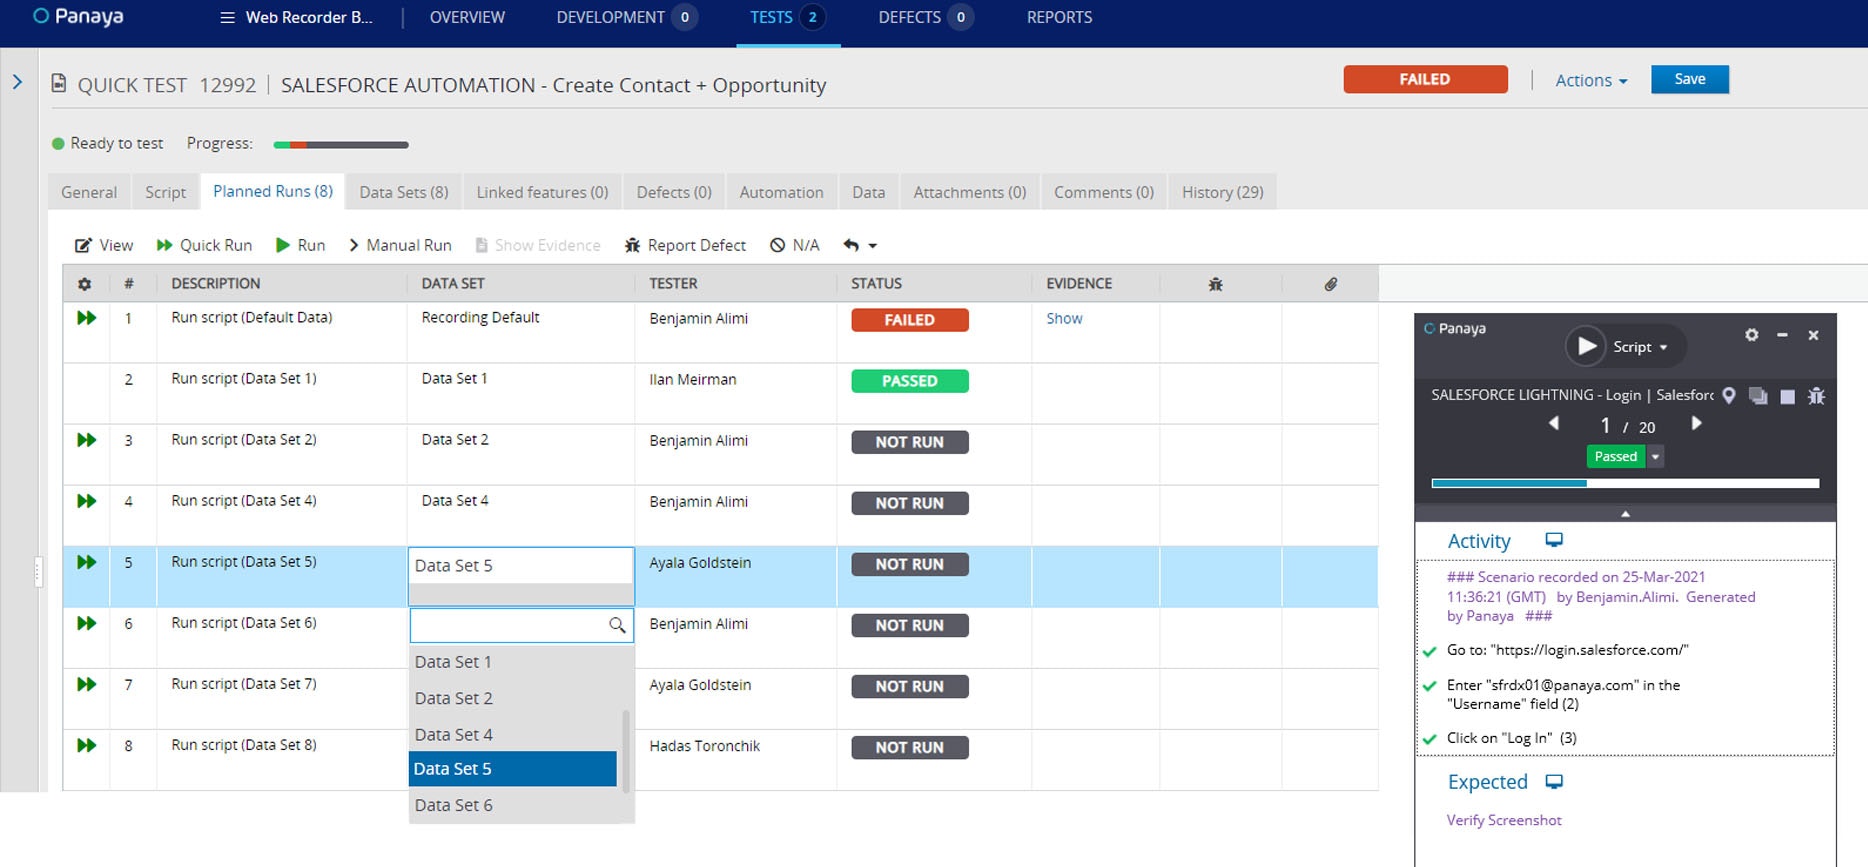Quick-run row 8 with the green arrows
This screenshot has height=867, width=1868.
[87, 744]
